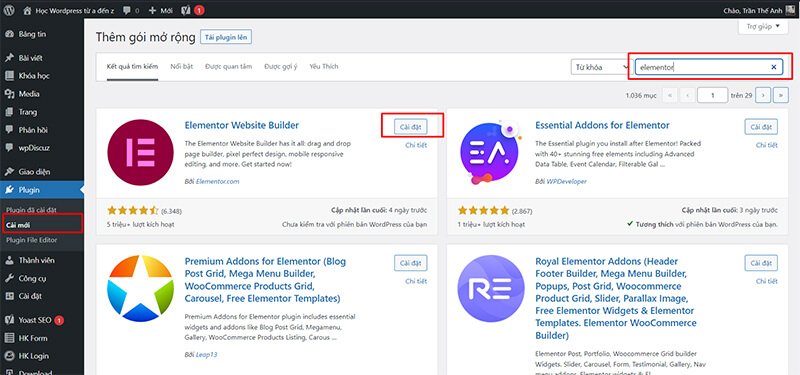This screenshot has height=375, width=800.
Task: Install Royal Elementor Addons plugin
Action: (761, 263)
